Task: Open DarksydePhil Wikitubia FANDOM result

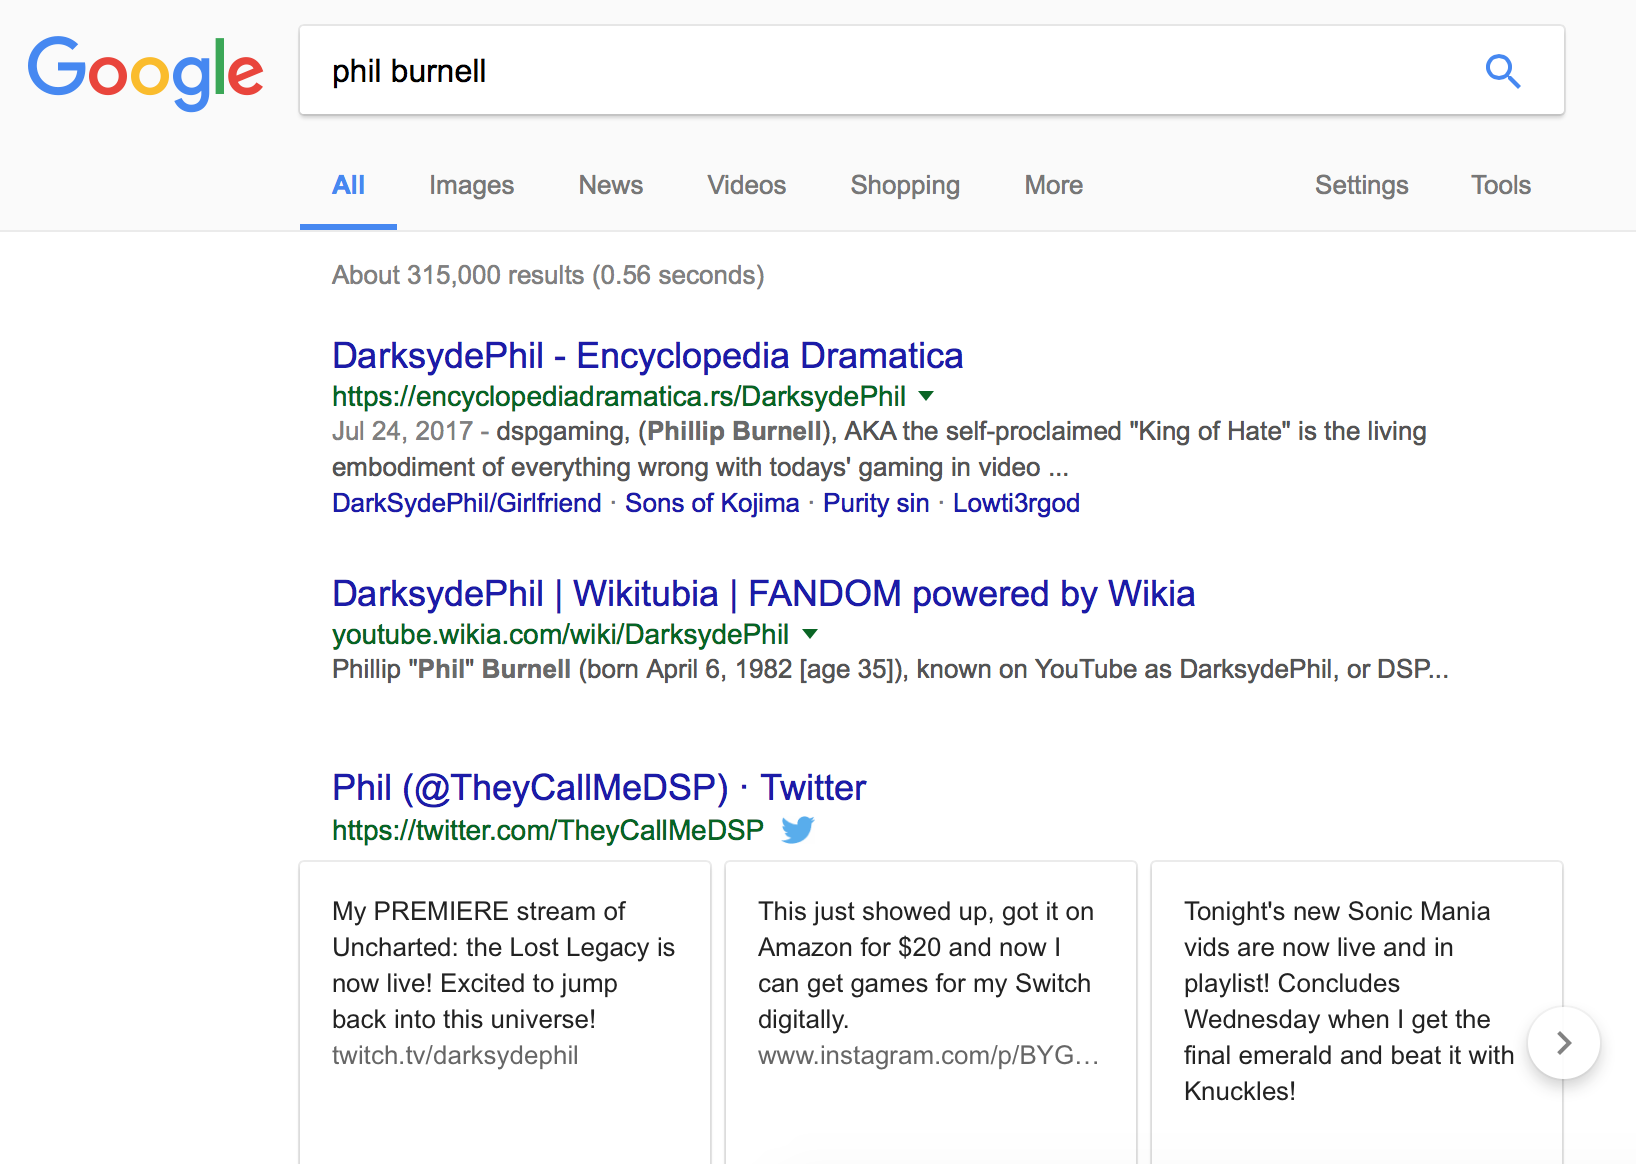Action: click(763, 594)
